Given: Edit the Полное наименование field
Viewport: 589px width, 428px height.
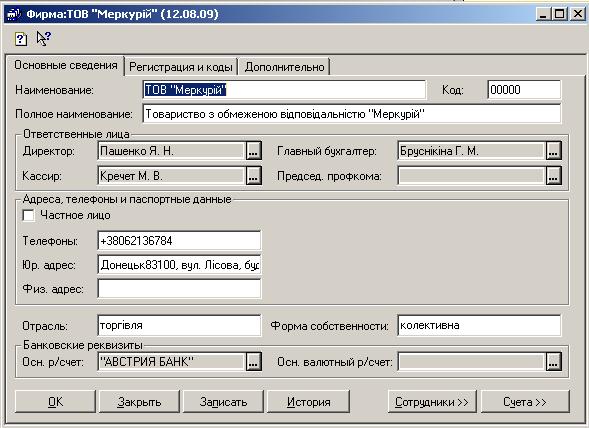Looking at the screenshot, I should click(x=352, y=114).
